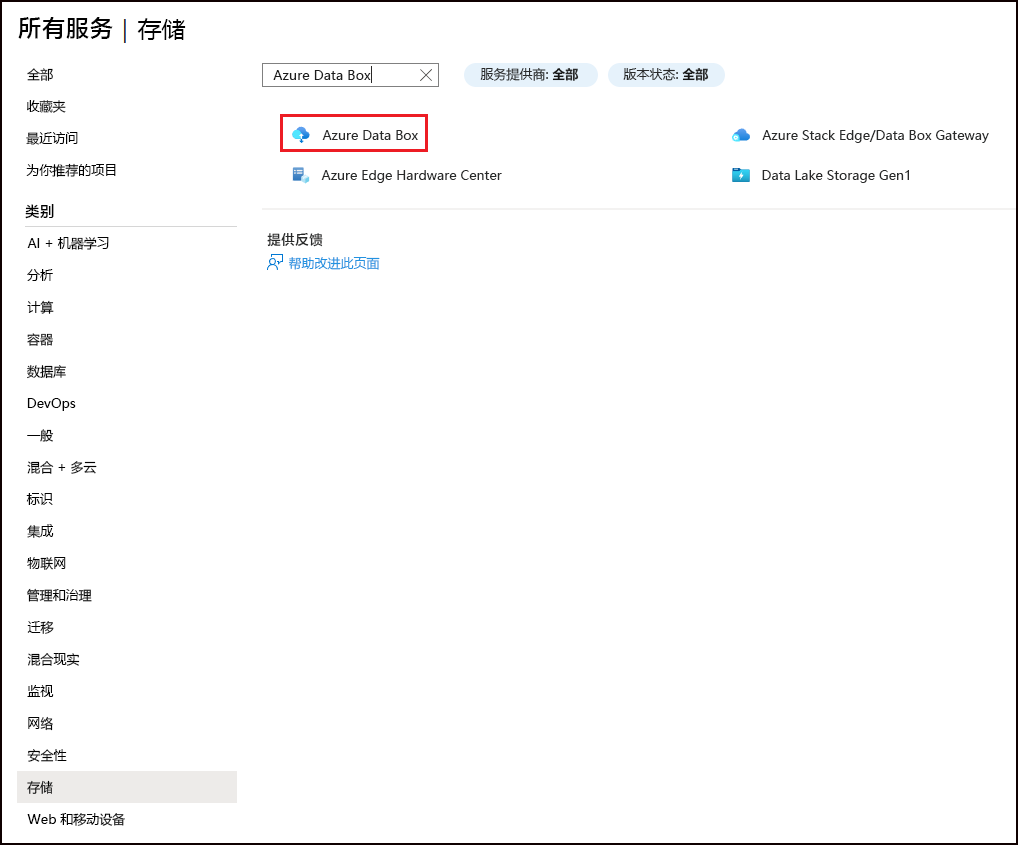Select the 计算 category
Screen dimensions: 1018x845
coord(40,308)
